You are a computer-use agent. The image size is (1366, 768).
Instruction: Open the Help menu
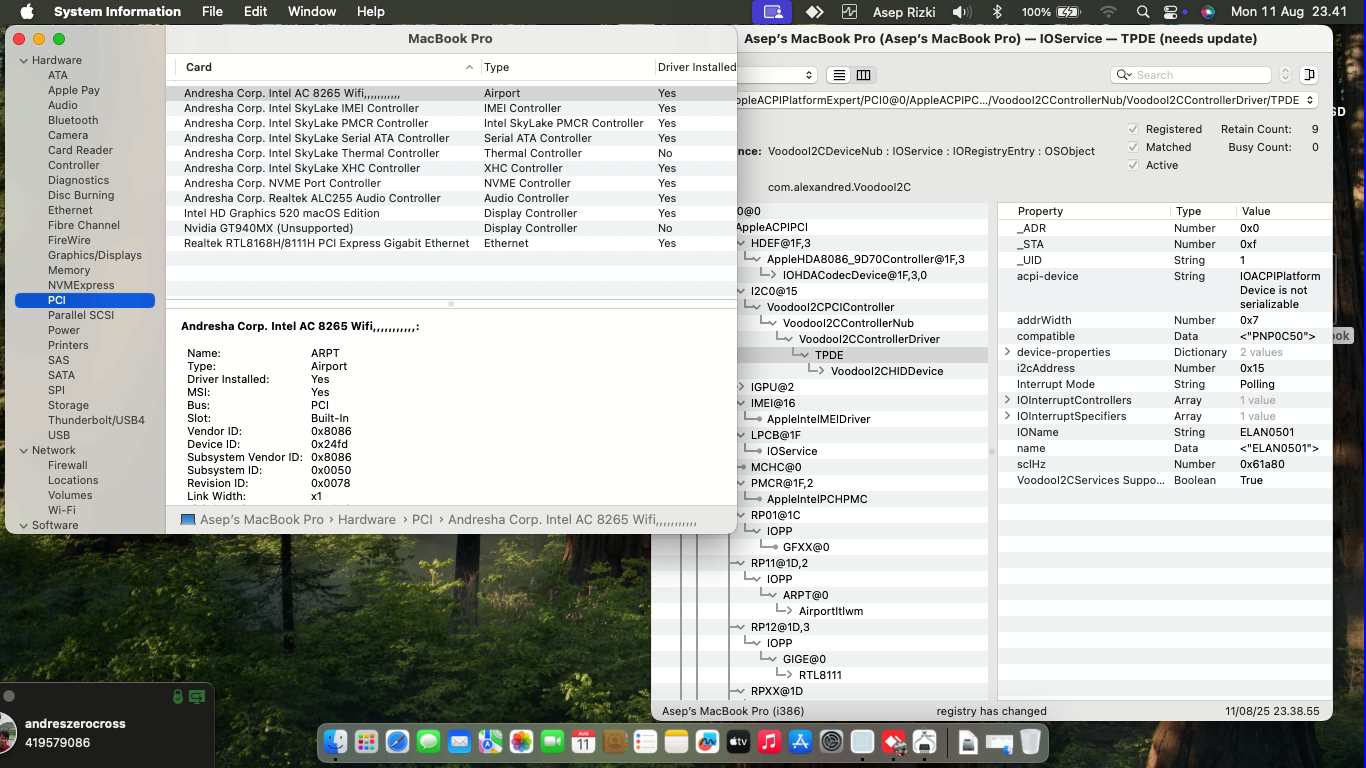370,12
